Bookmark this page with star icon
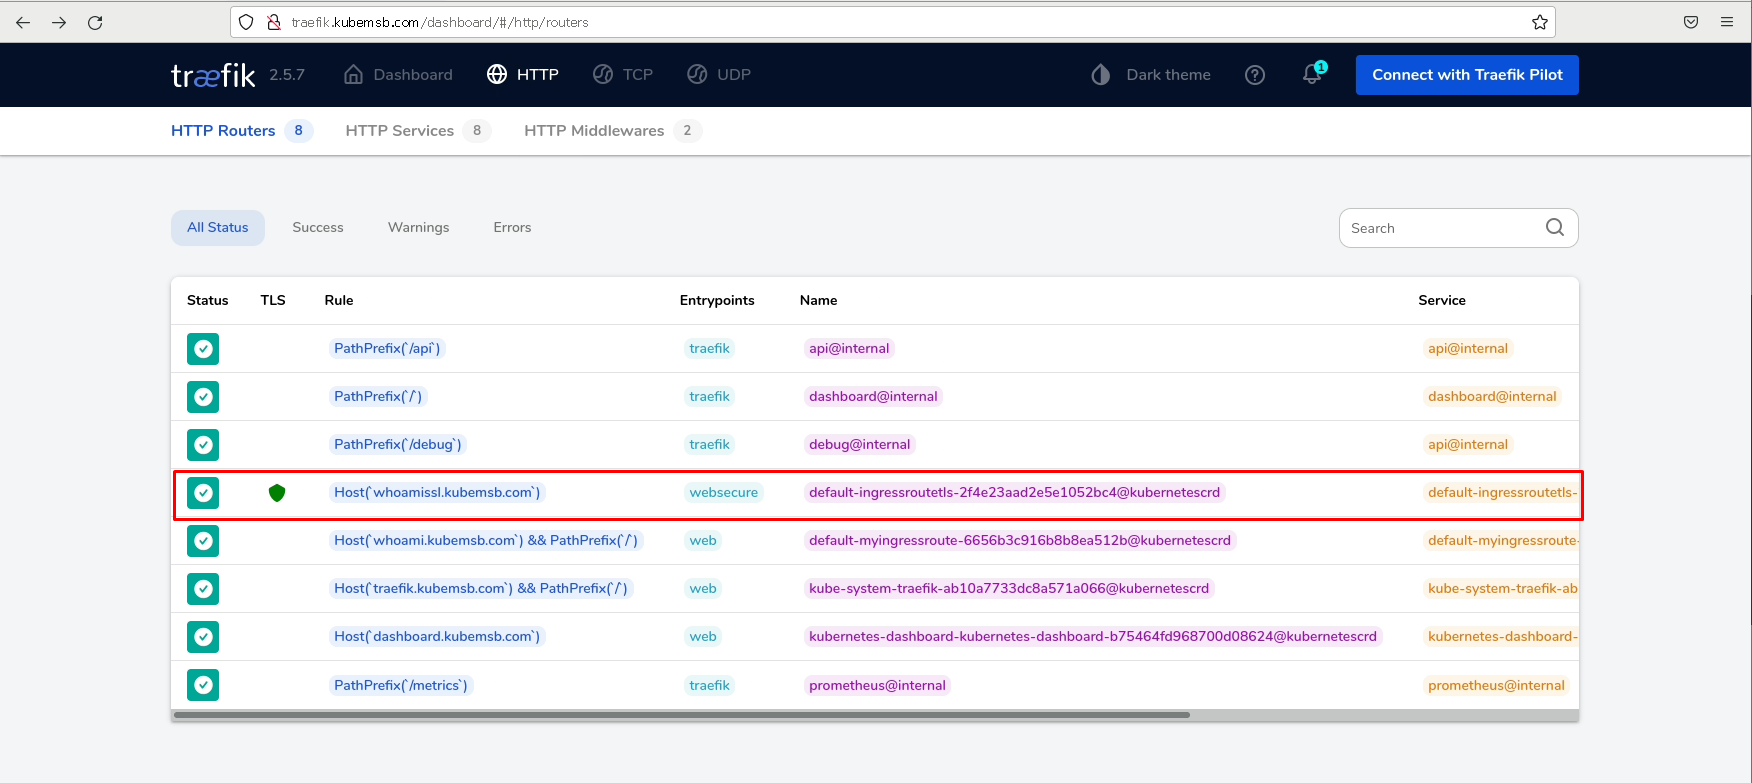The image size is (1752, 783). click(x=1539, y=22)
